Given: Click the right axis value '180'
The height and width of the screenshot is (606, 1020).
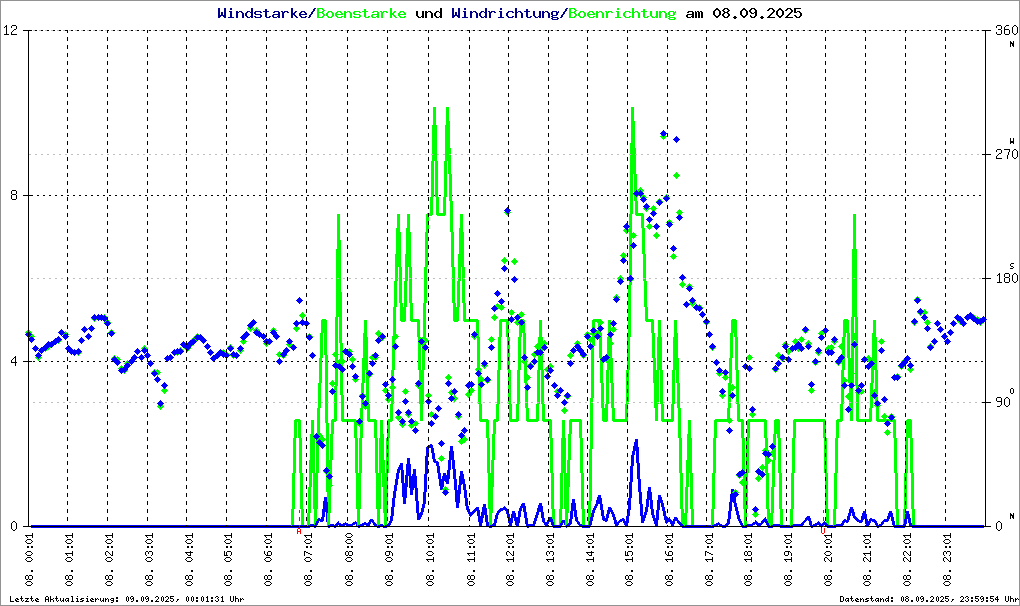Looking at the screenshot, I should tap(1006, 278).
